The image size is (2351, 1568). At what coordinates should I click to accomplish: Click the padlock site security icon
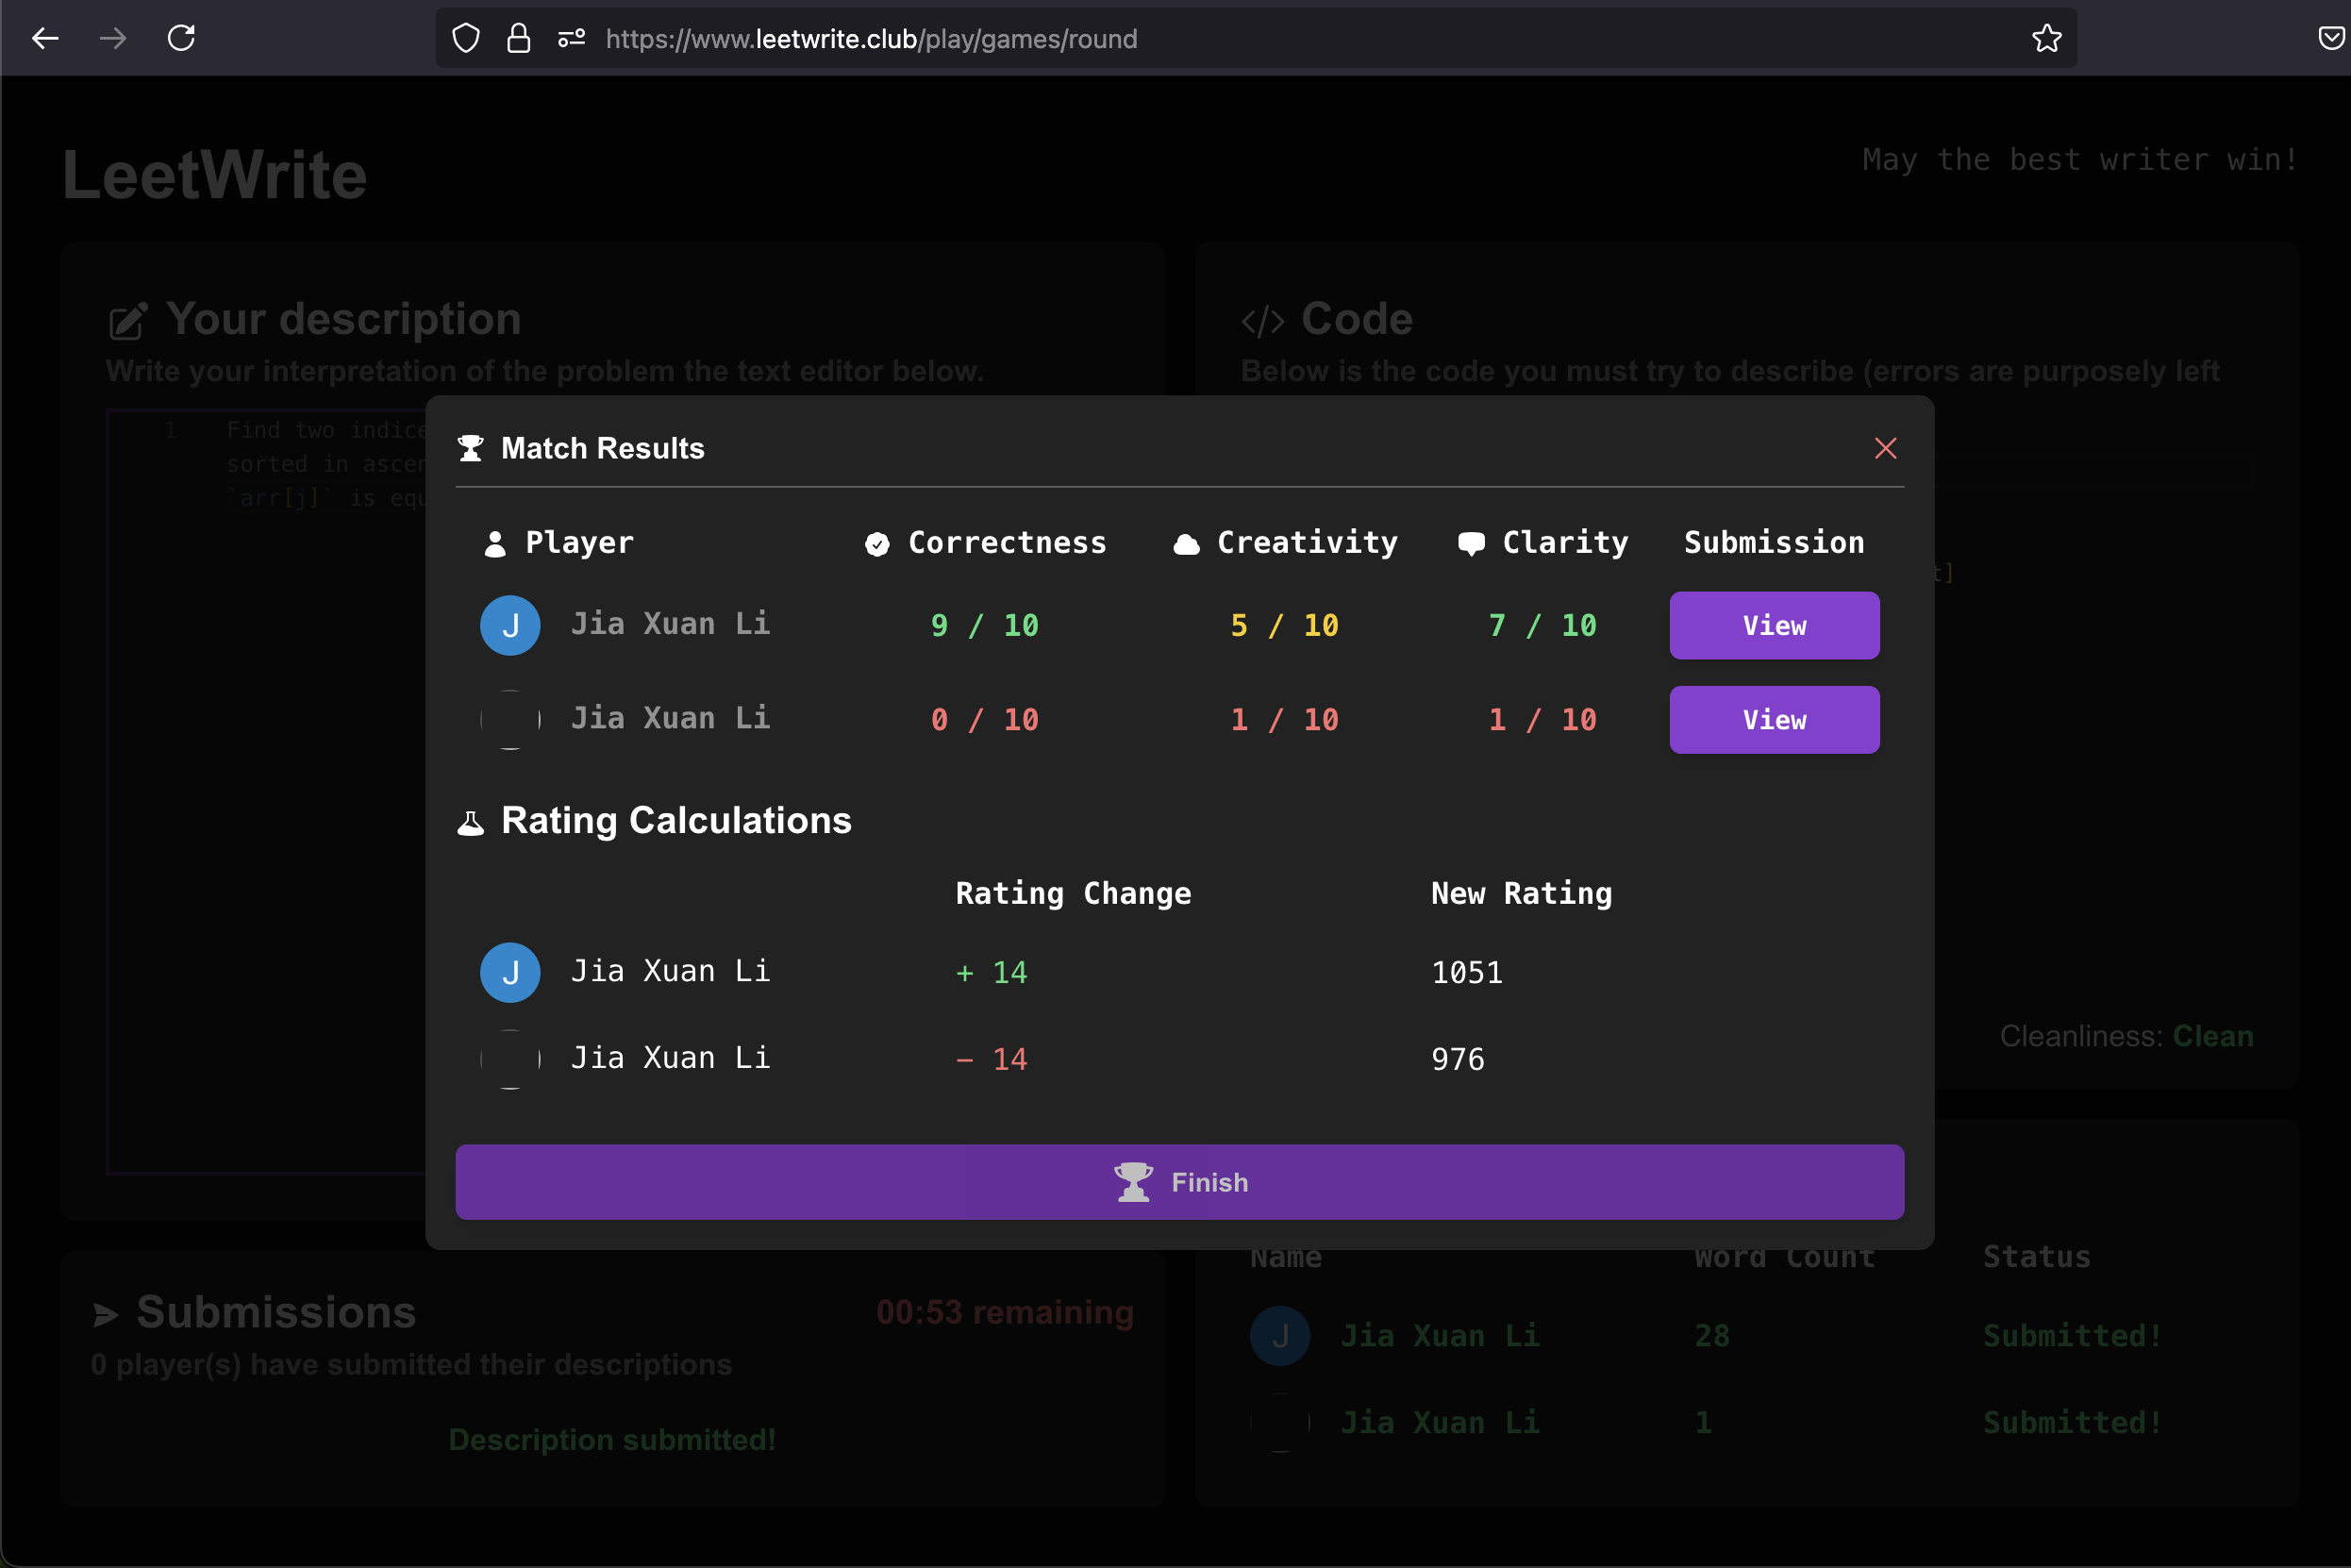tap(518, 39)
